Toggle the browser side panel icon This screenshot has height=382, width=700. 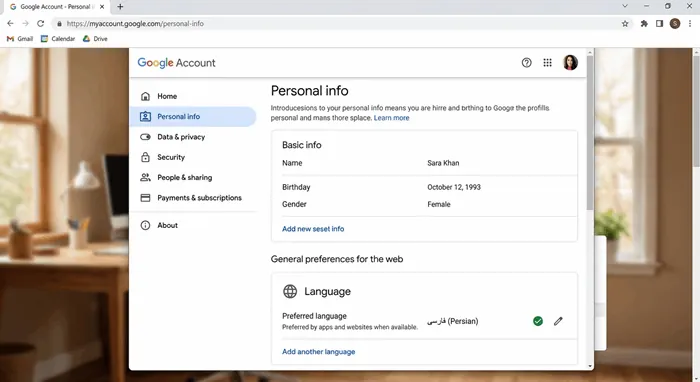659,24
